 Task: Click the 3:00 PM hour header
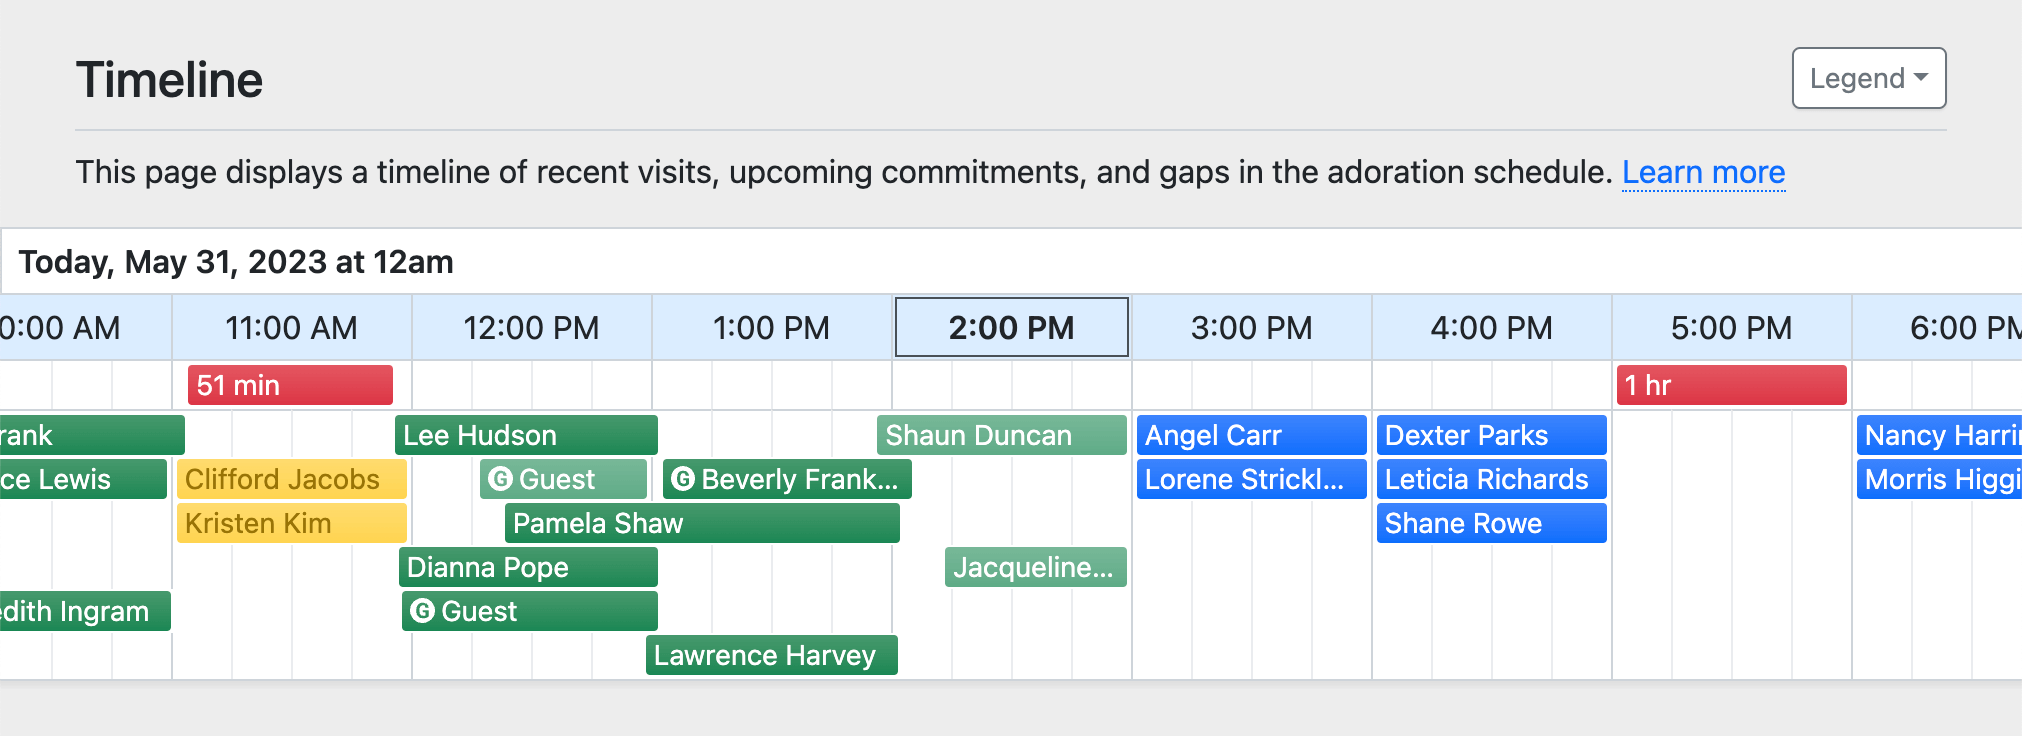click(x=1251, y=327)
